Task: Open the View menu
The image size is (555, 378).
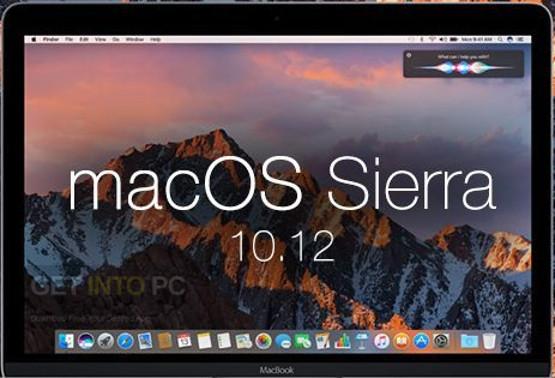Action: [x=101, y=40]
